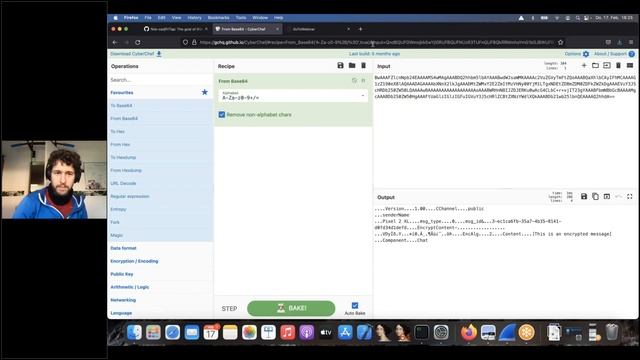
Task: Open App Store in the Dock
Action: [x=345, y=332]
